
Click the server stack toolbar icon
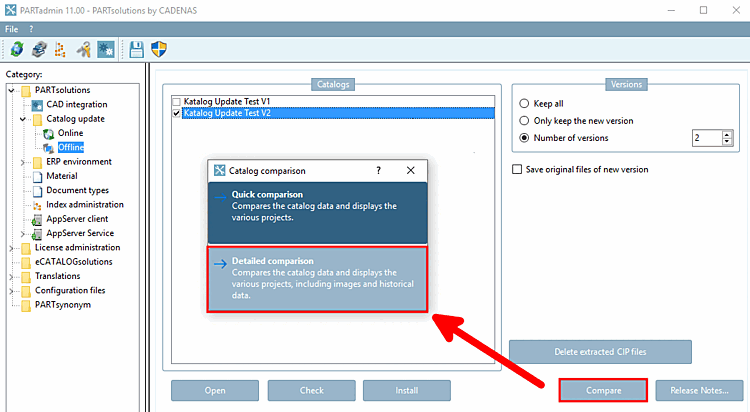pyautogui.click(x=39, y=49)
